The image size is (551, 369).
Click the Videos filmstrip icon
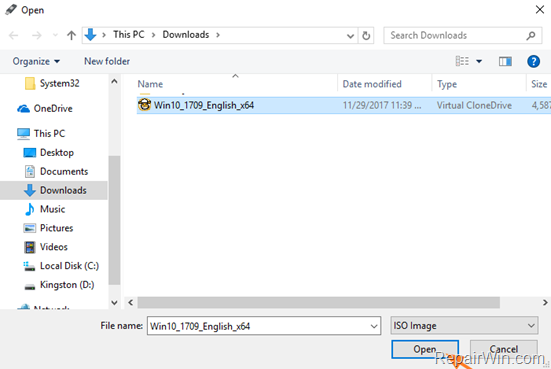point(30,247)
